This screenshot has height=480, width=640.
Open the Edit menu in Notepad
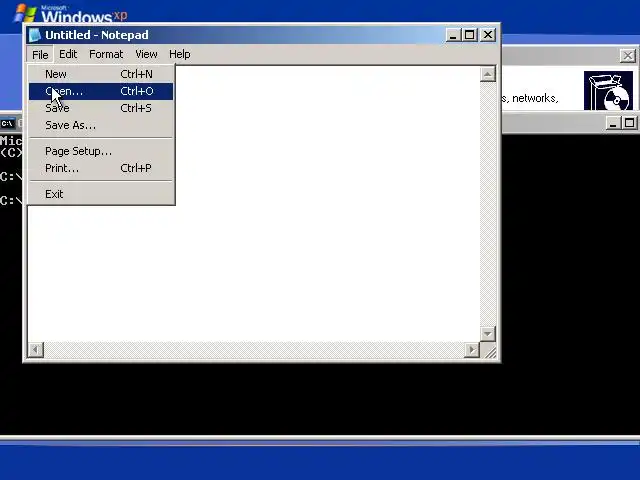point(68,54)
